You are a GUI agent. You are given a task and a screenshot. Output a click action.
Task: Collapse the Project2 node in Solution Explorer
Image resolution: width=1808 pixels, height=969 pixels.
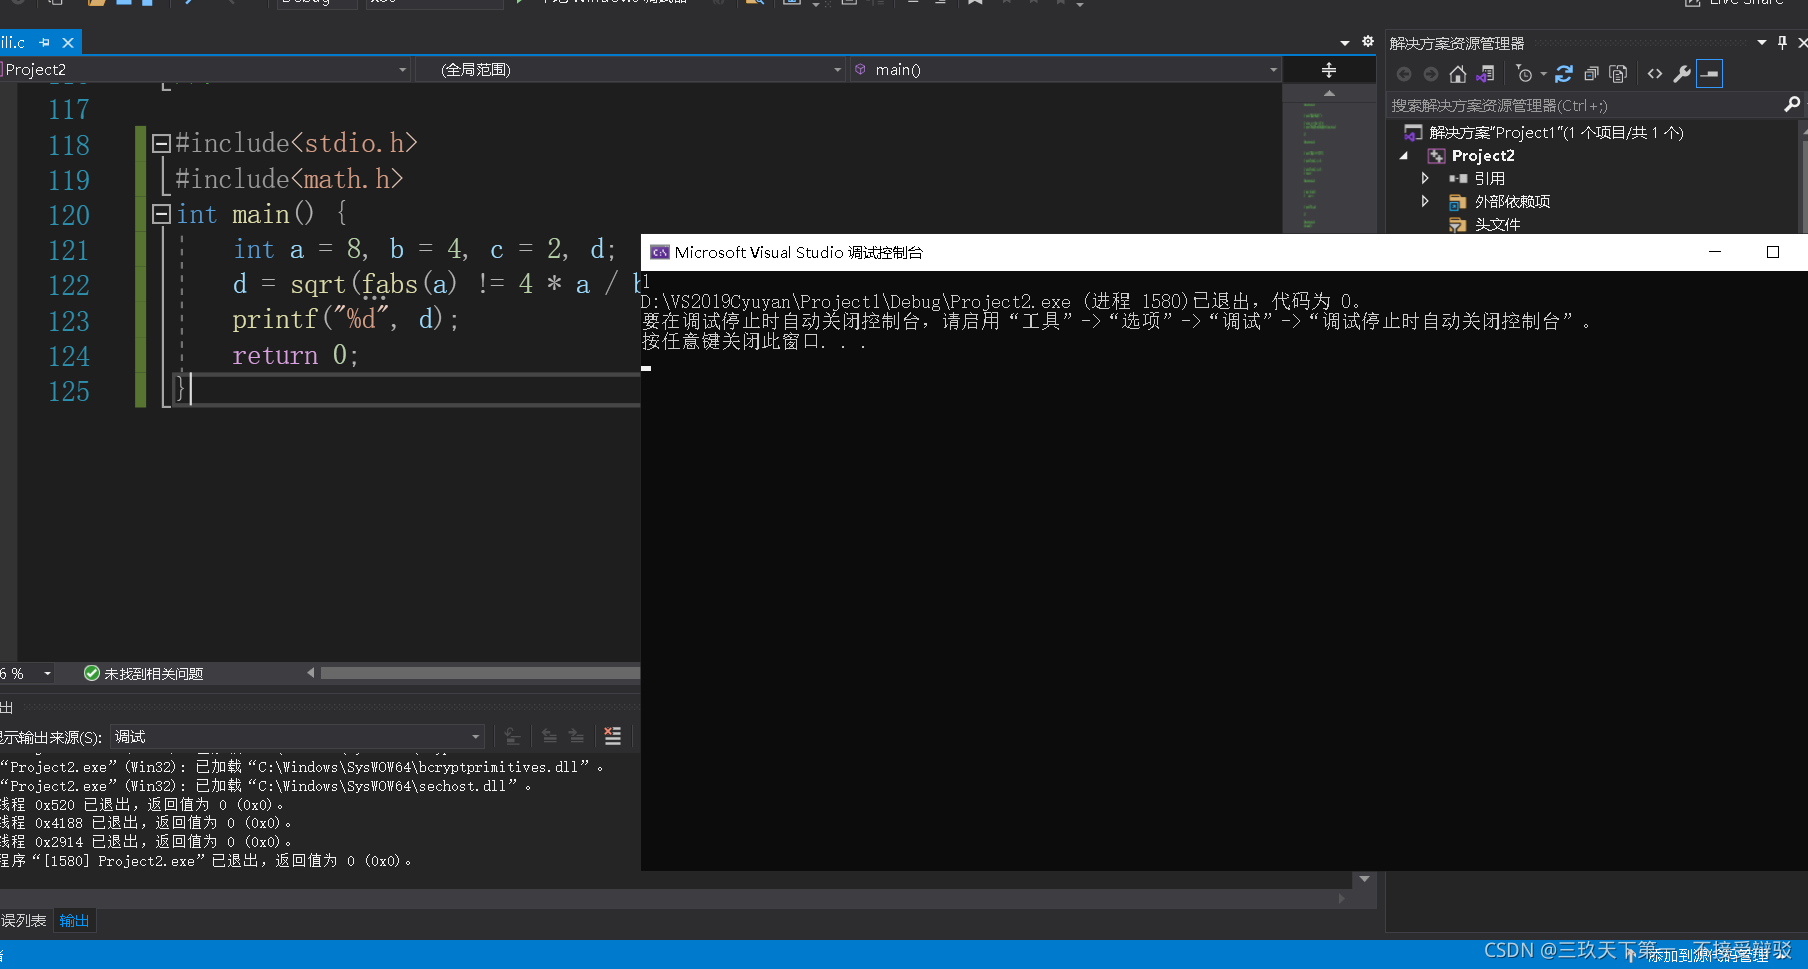1404,156
